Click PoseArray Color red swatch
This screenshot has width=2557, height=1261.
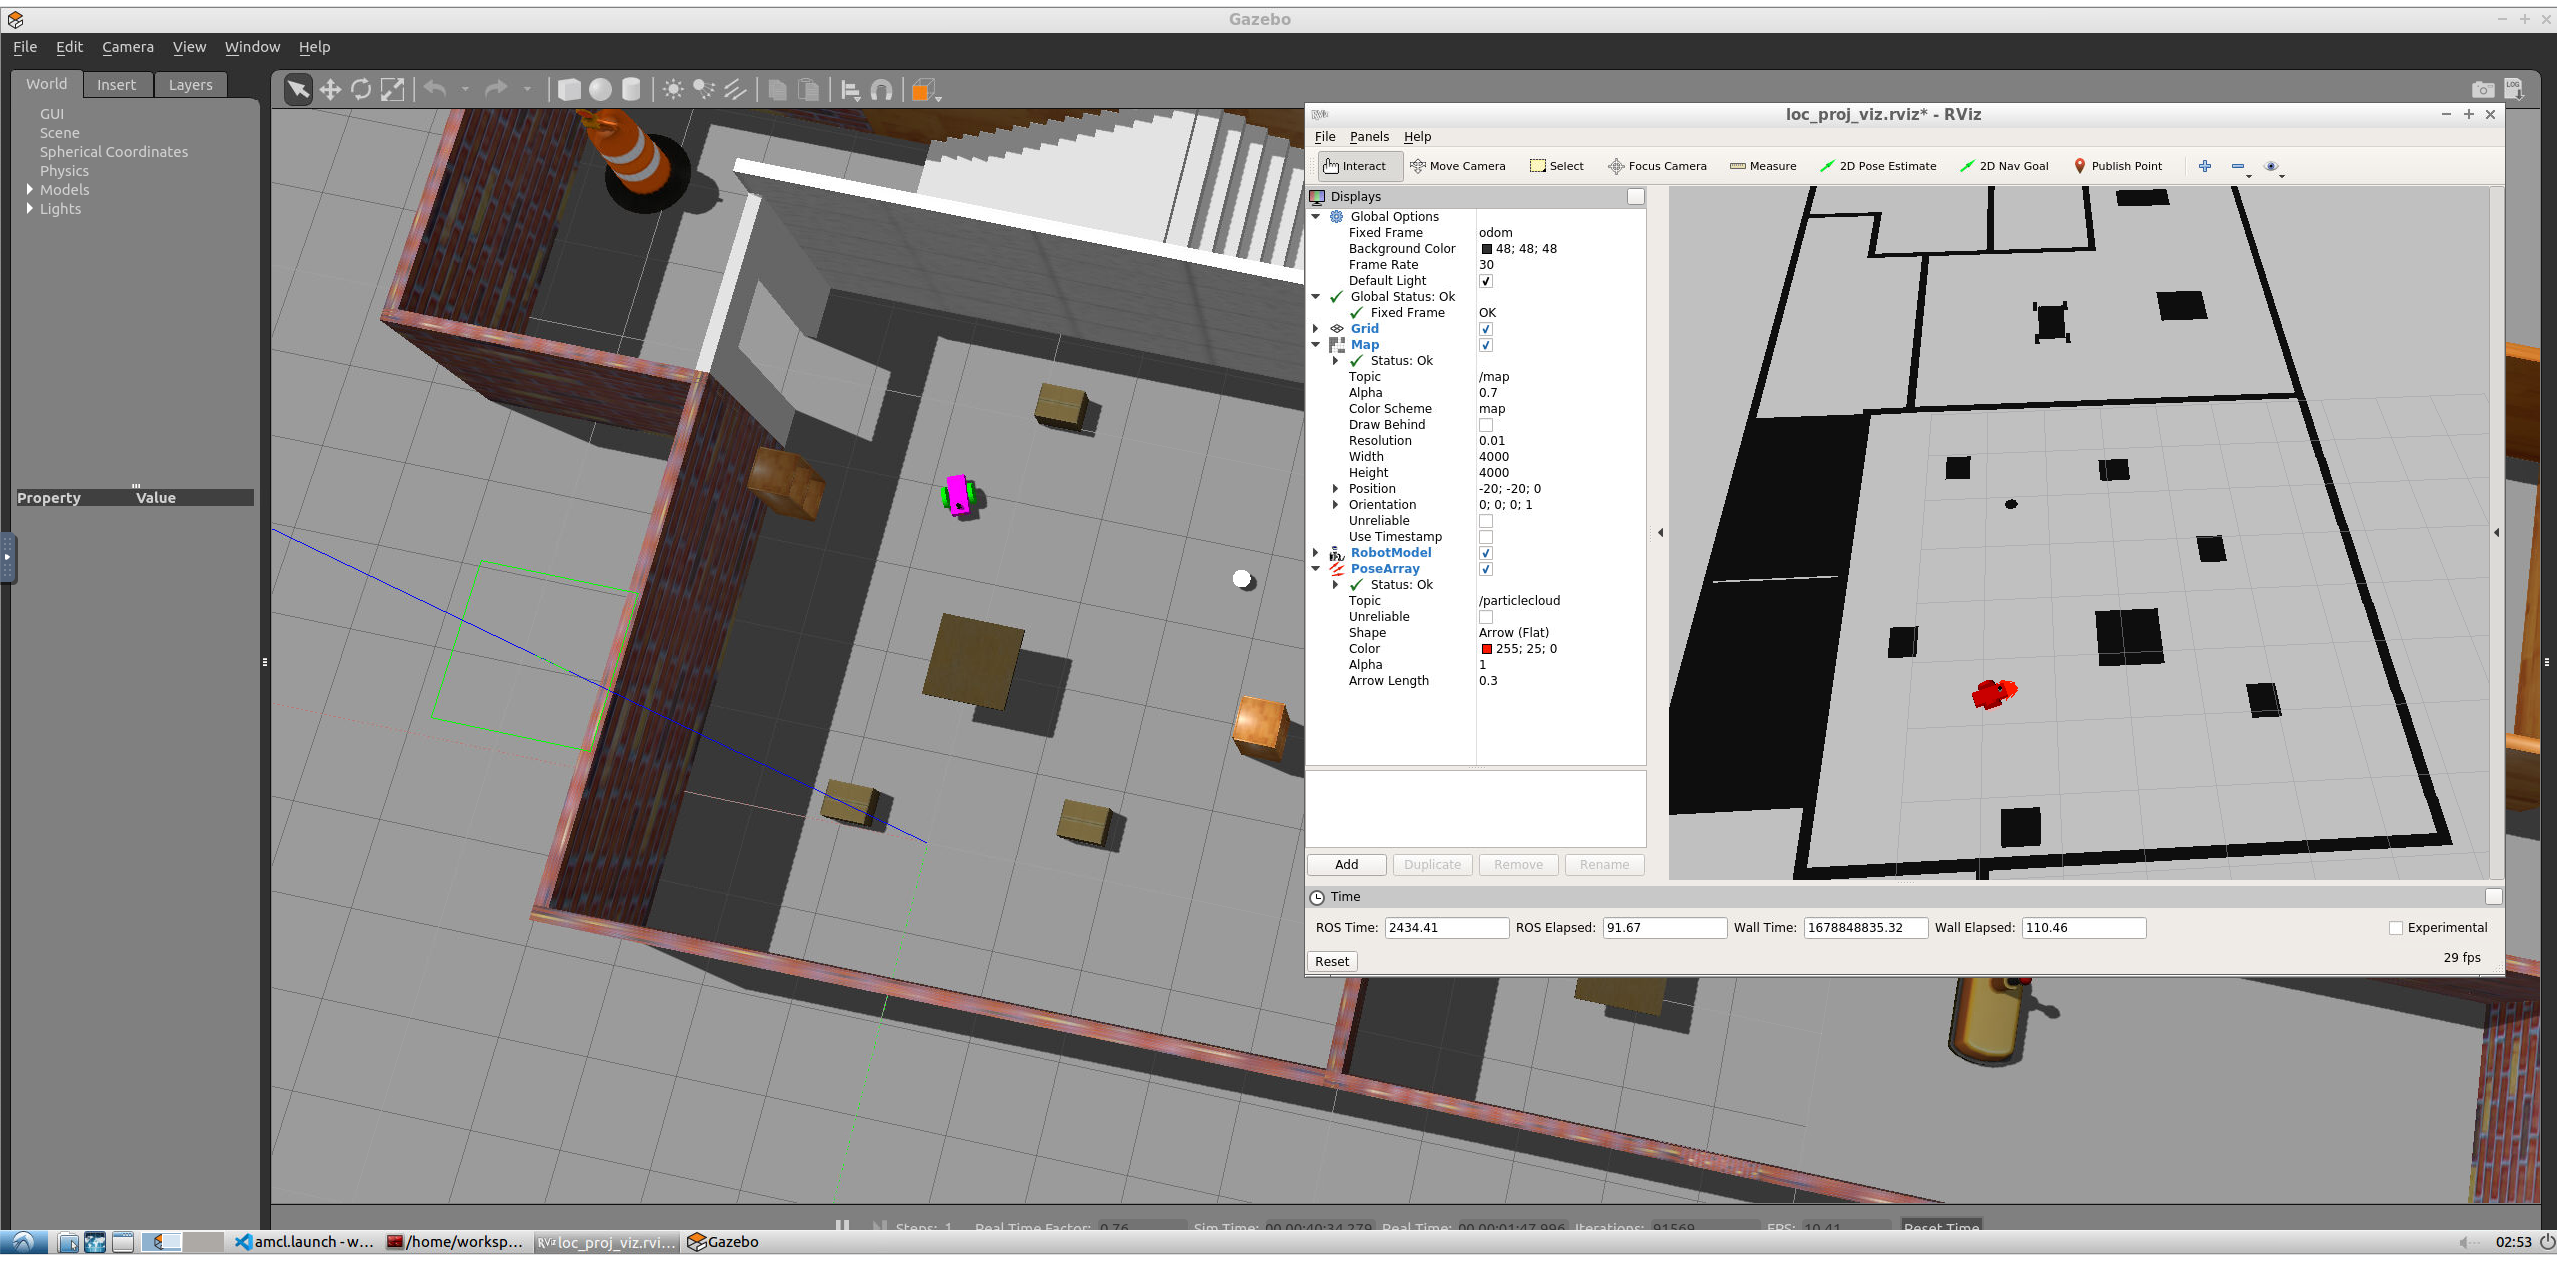(1487, 649)
